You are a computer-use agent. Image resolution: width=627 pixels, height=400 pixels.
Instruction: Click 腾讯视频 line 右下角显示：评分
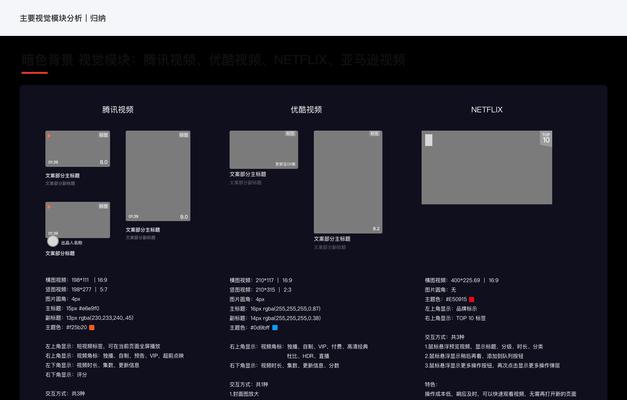(66, 374)
